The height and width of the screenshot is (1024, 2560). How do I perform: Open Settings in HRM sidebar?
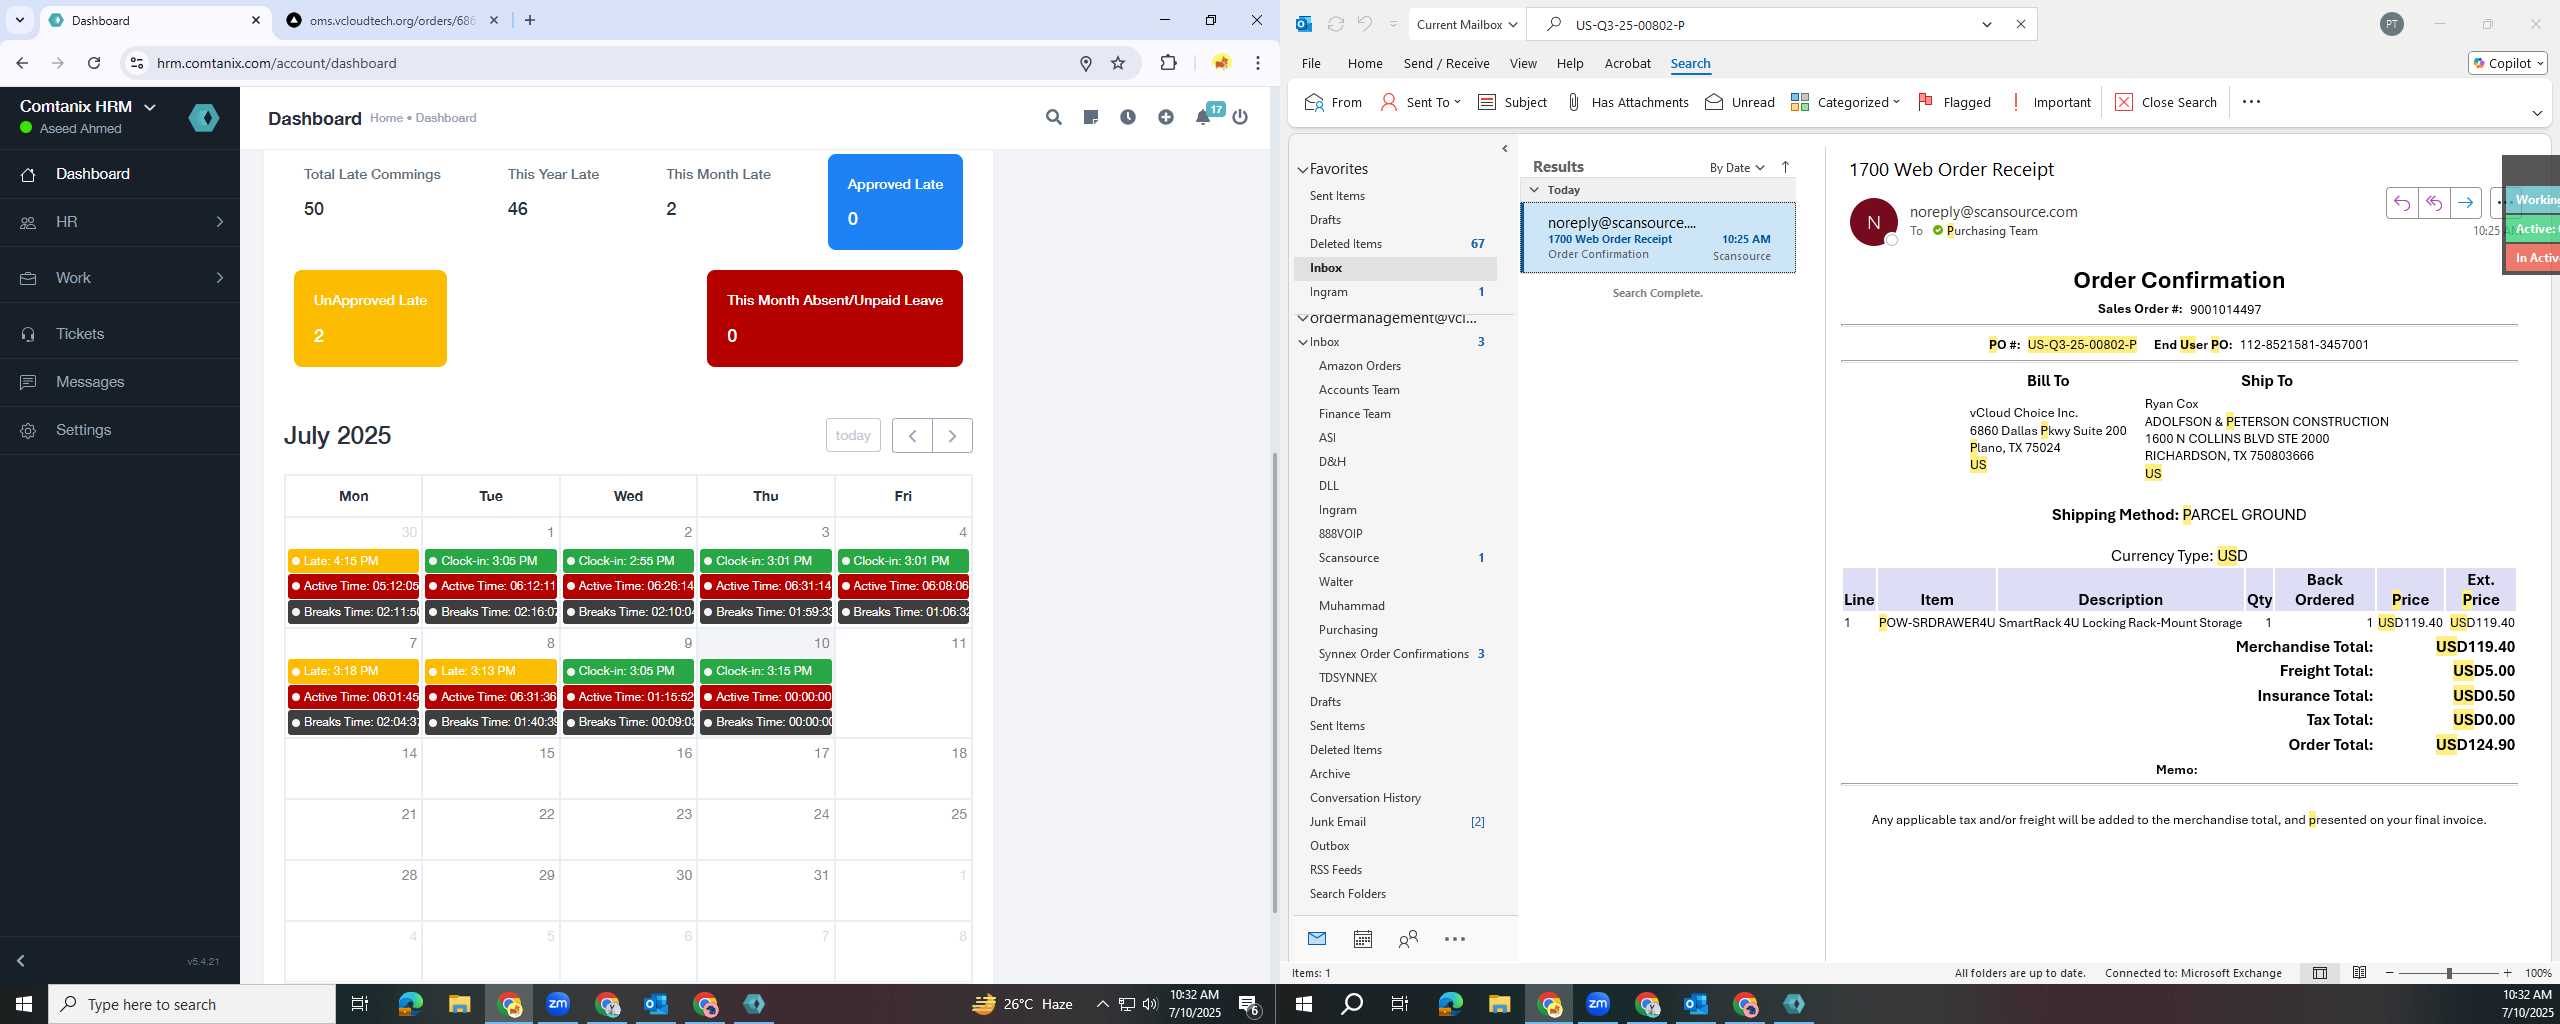pyautogui.click(x=120, y=430)
